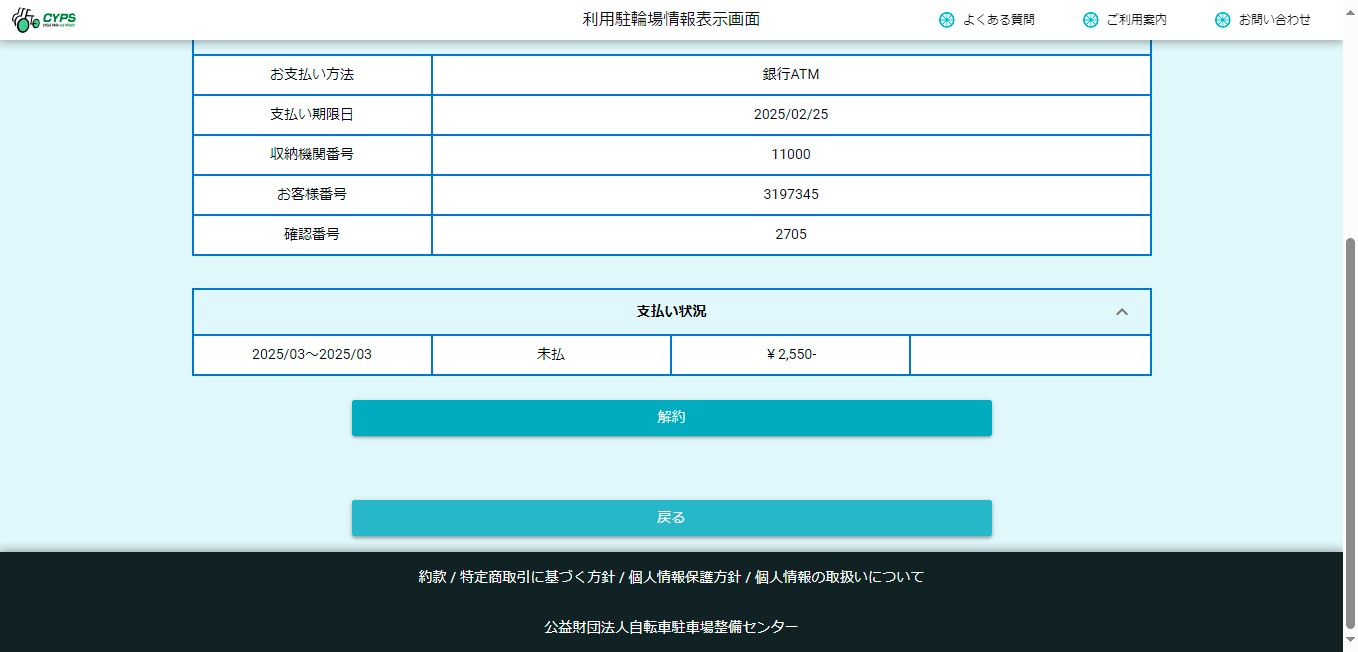Open the 個人情報の取扱いについて footer link
Screen dimensions: 1358x652
point(840,577)
